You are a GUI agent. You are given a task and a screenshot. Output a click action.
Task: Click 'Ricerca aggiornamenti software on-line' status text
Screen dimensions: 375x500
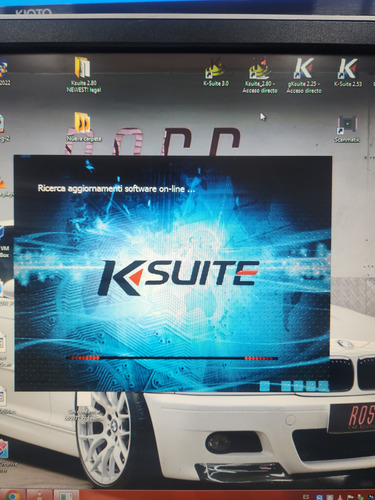click(x=116, y=189)
